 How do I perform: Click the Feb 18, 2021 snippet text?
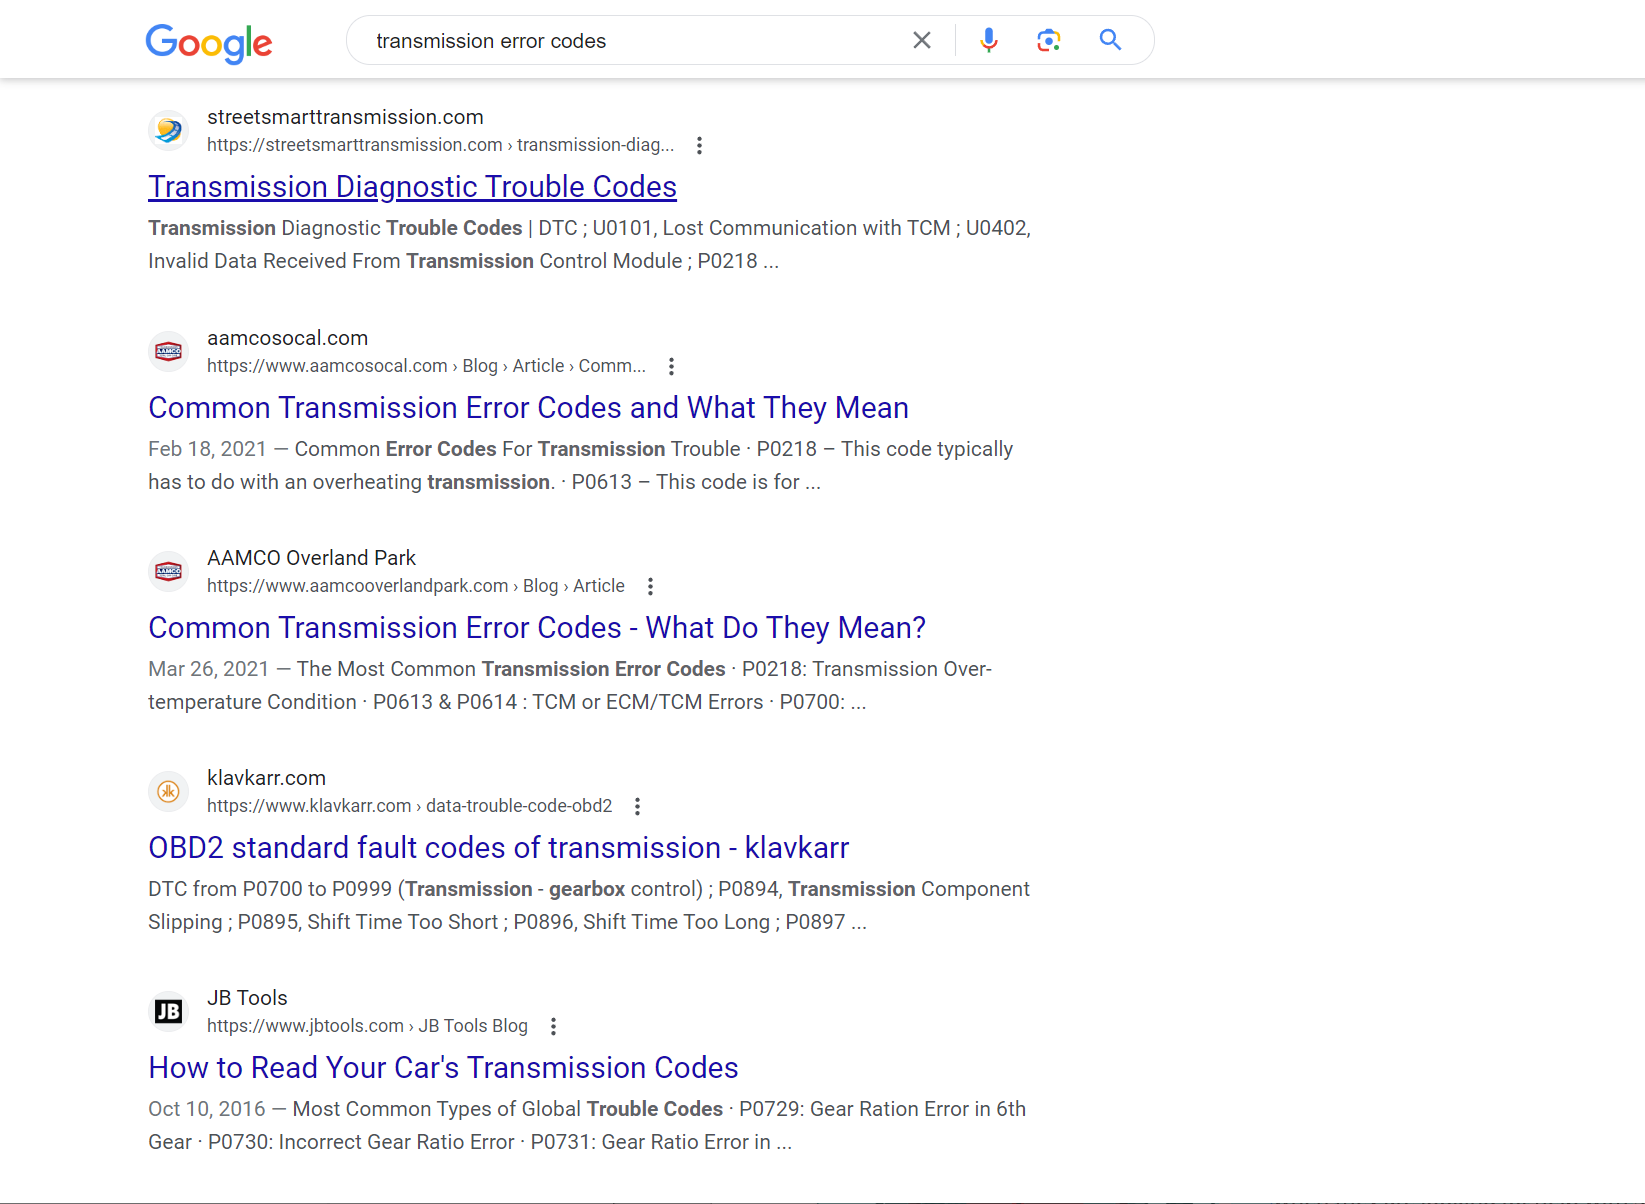(x=580, y=465)
